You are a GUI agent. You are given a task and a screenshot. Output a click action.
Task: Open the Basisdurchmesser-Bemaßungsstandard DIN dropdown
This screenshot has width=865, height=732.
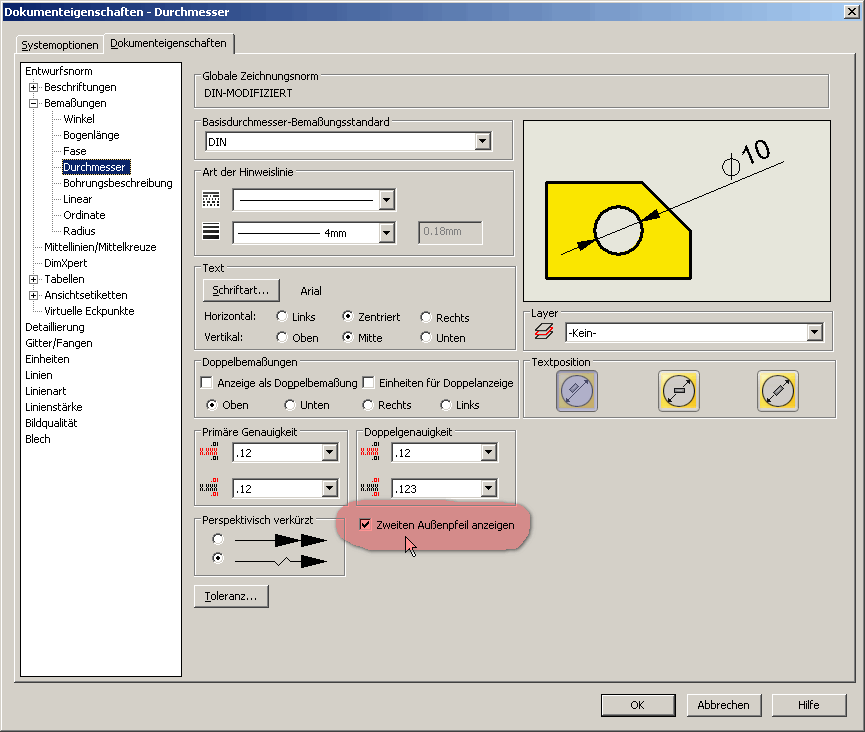483,142
